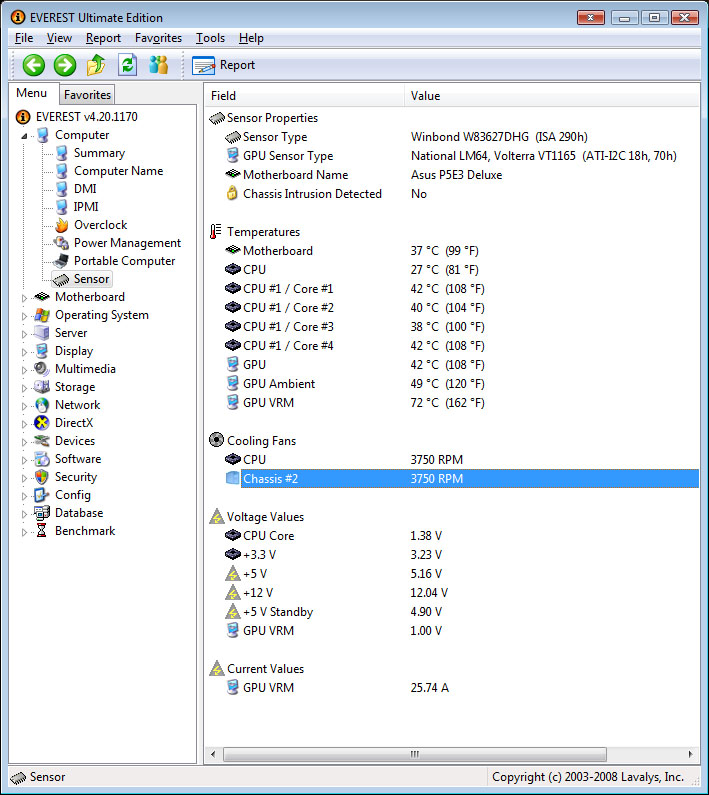
Task: Open the Favorites menu
Action: (x=158, y=38)
